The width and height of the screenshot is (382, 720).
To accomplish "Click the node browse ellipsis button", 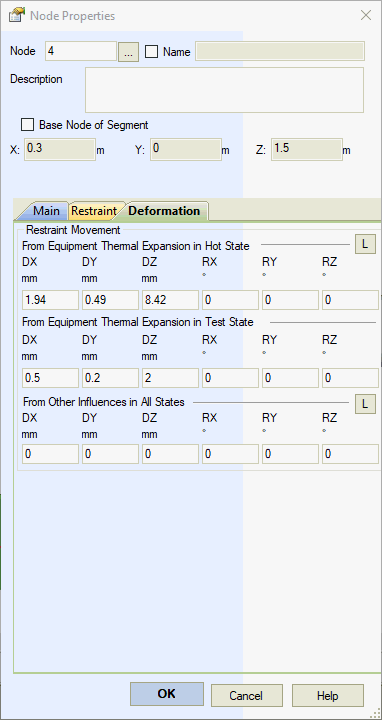I will (x=129, y=51).
